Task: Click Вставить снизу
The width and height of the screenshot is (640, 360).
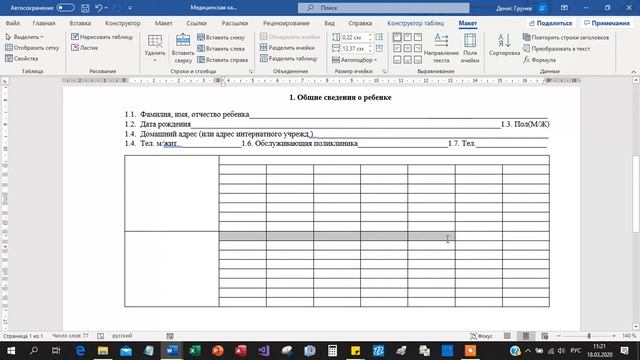Action: click(x=221, y=37)
